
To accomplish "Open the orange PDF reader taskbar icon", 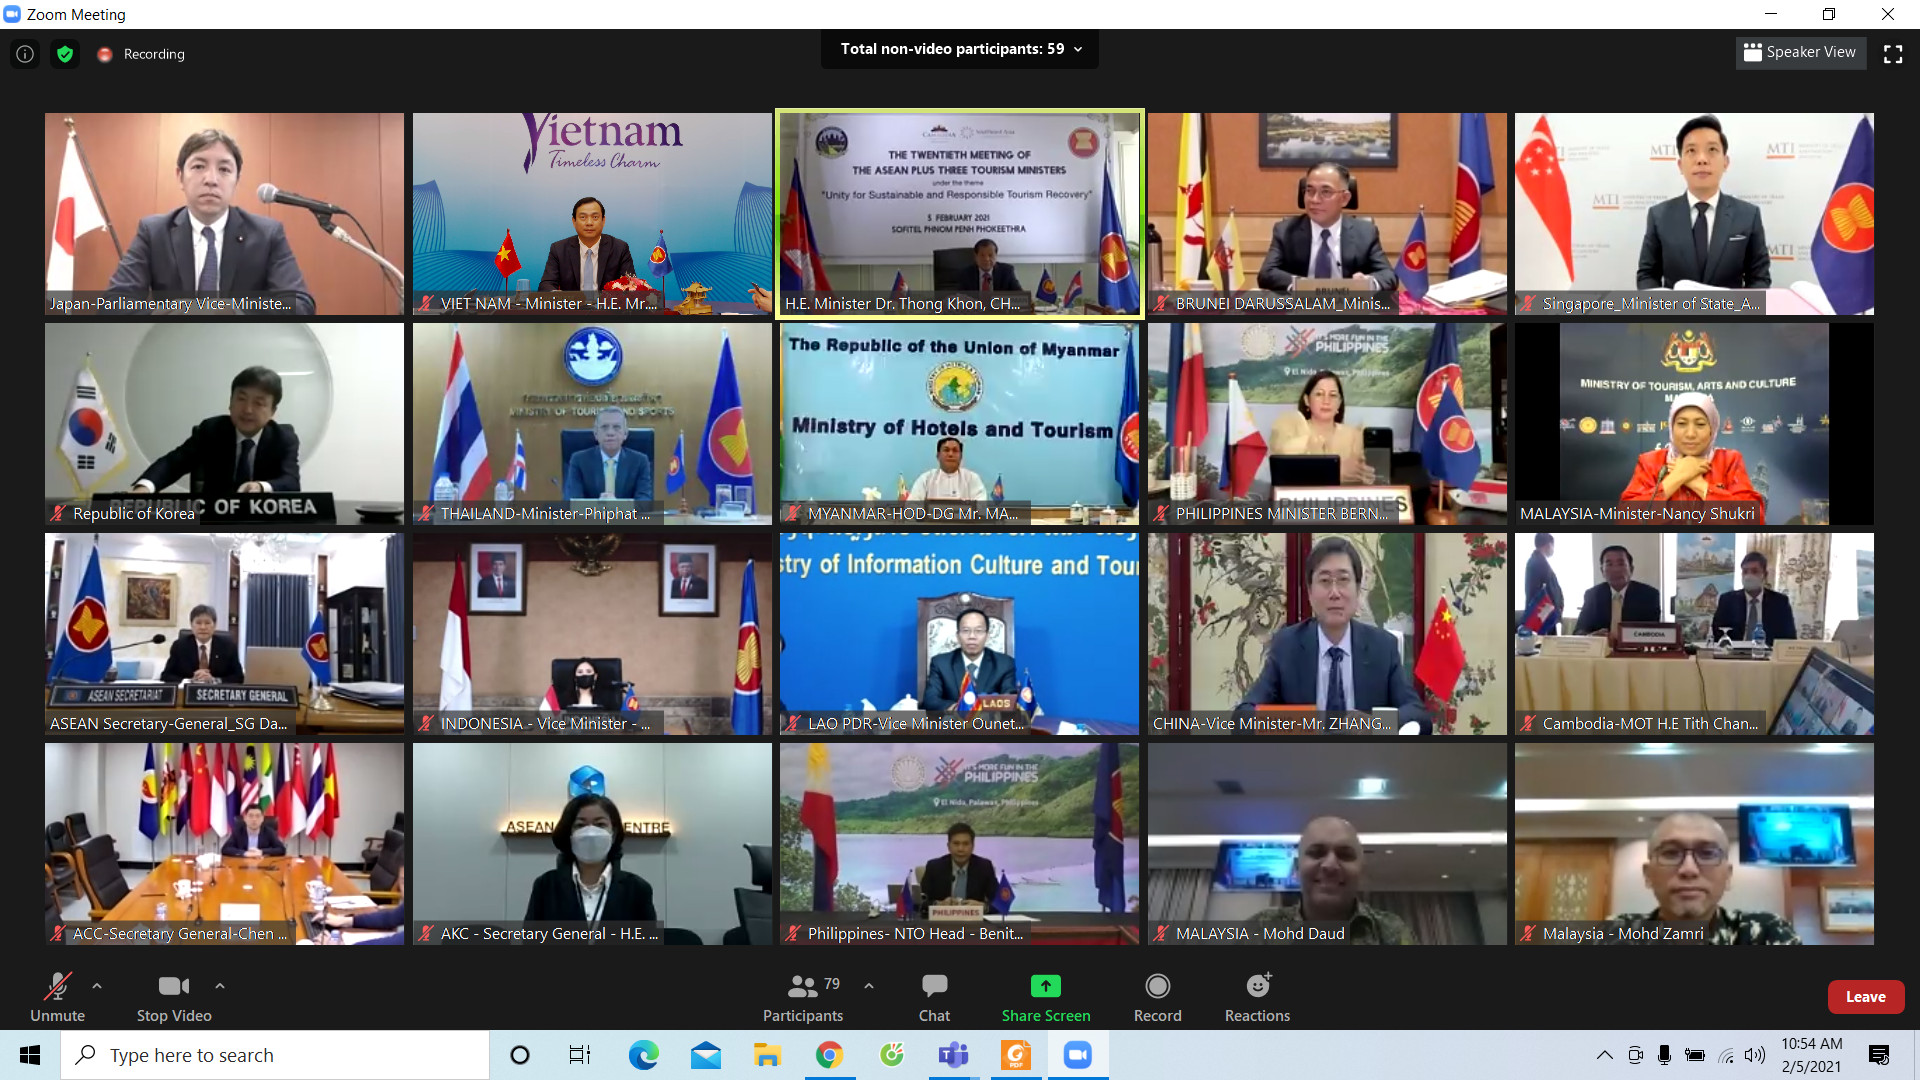I will coord(1015,1055).
